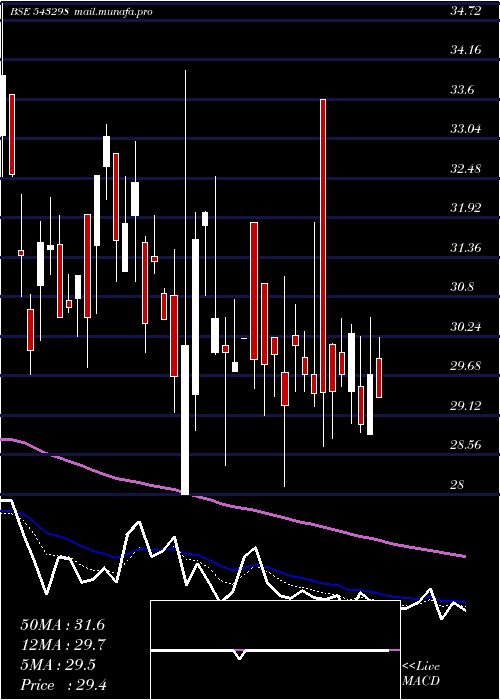Select the 30.24 price axis label

pyautogui.click(x=466, y=327)
